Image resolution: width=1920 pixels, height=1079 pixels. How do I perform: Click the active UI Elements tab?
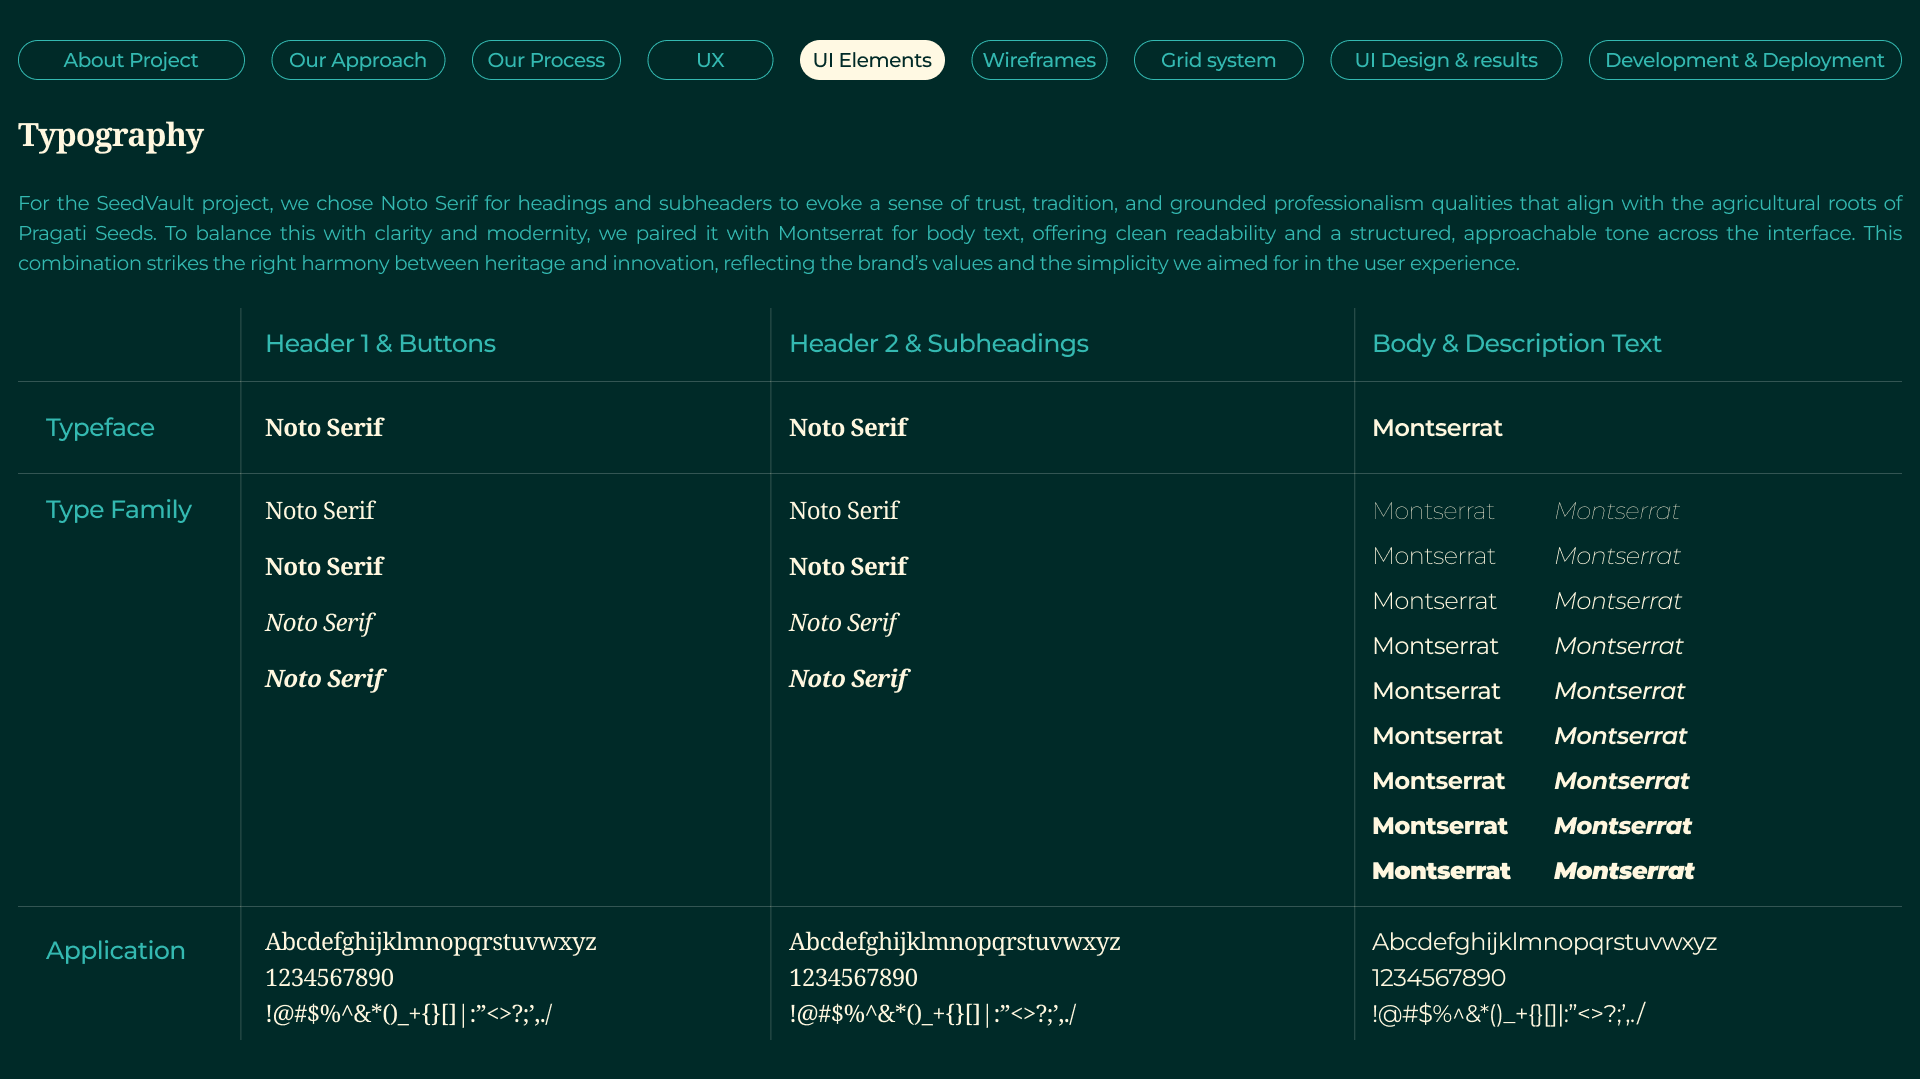(x=872, y=60)
